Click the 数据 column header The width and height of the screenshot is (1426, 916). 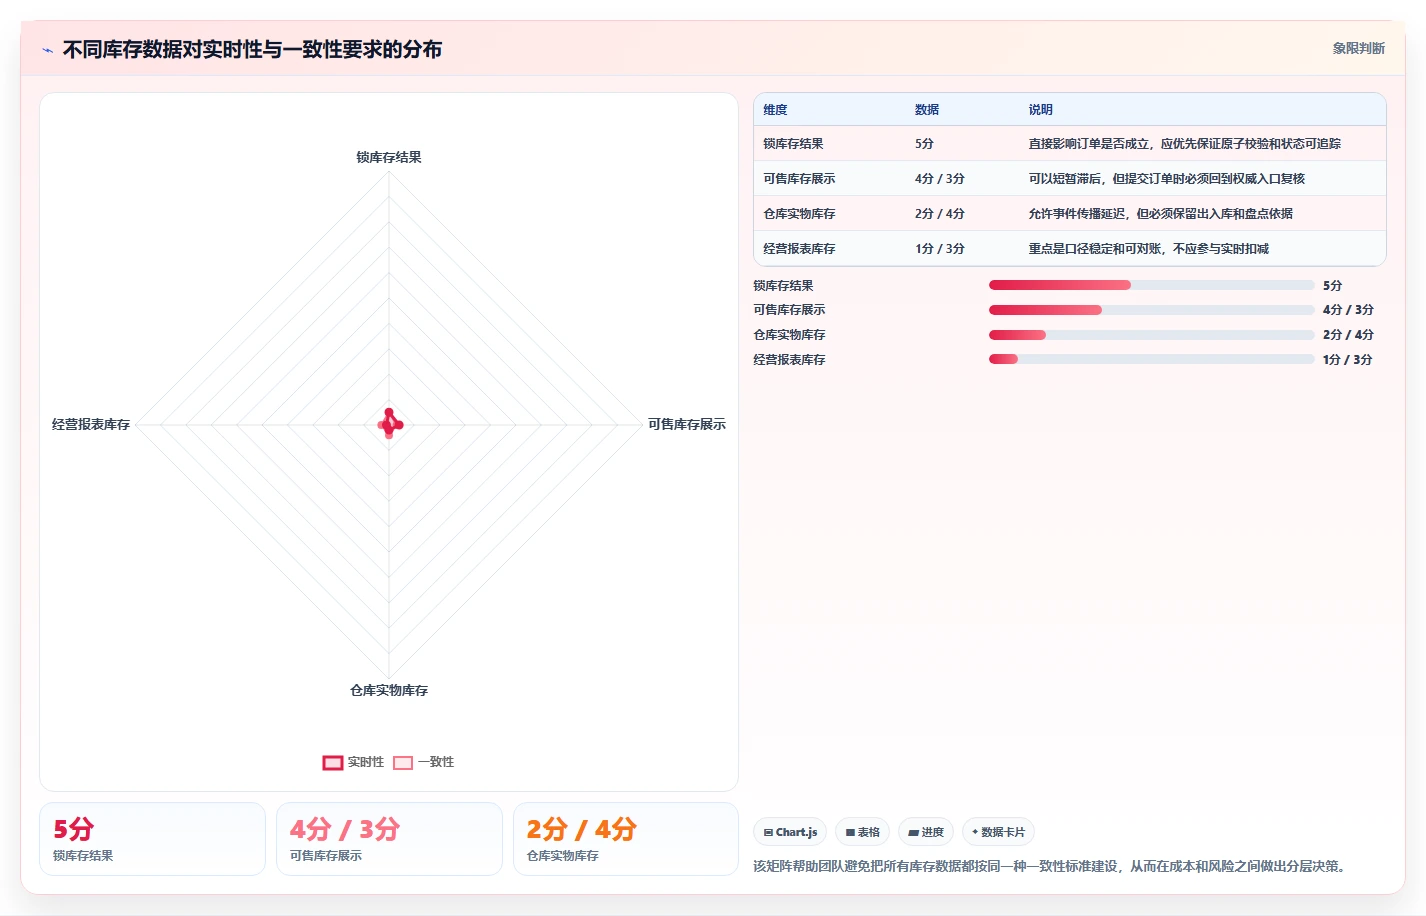927,110
